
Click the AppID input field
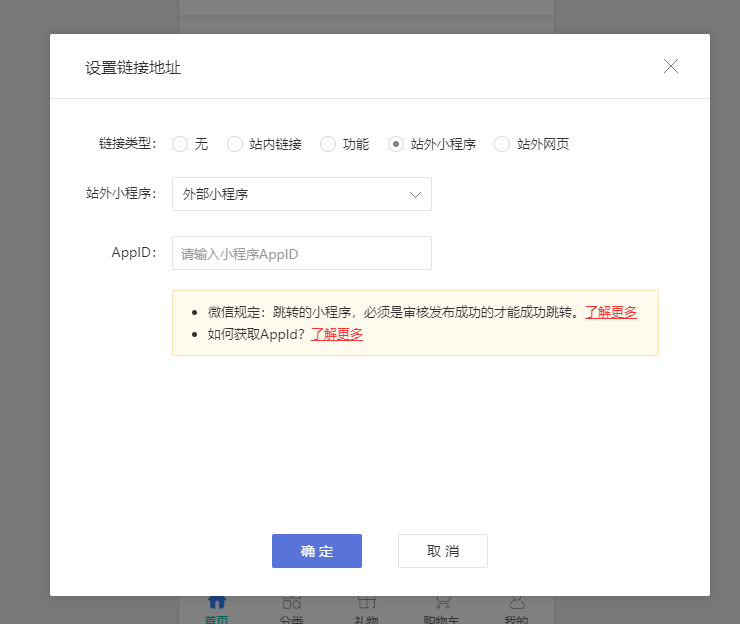tap(302, 253)
